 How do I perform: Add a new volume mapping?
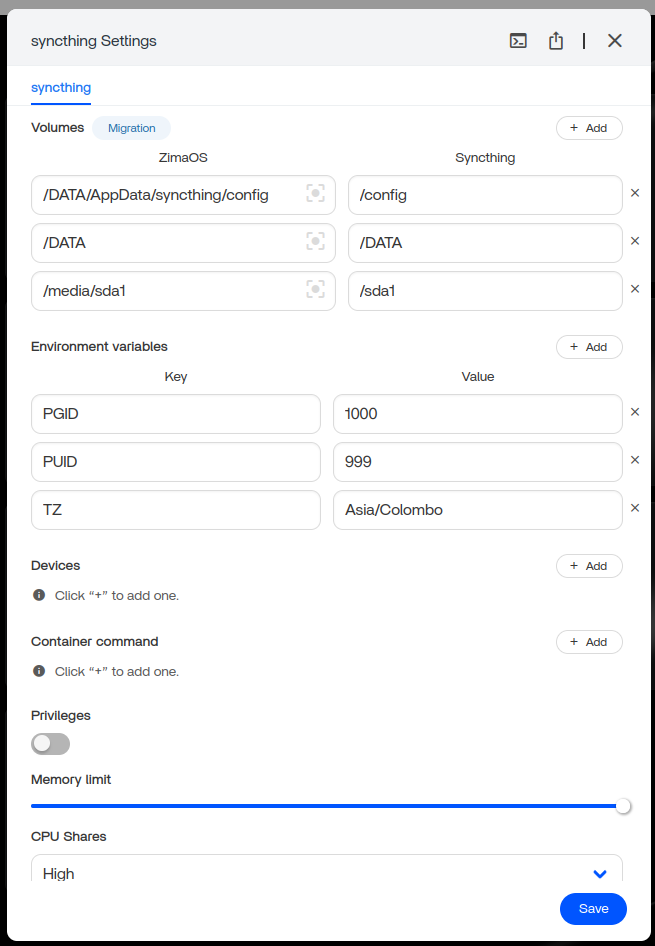(x=589, y=128)
